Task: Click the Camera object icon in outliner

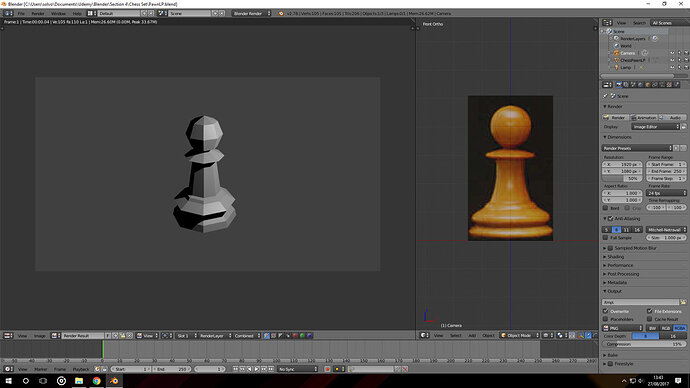Action: [x=617, y=53]
